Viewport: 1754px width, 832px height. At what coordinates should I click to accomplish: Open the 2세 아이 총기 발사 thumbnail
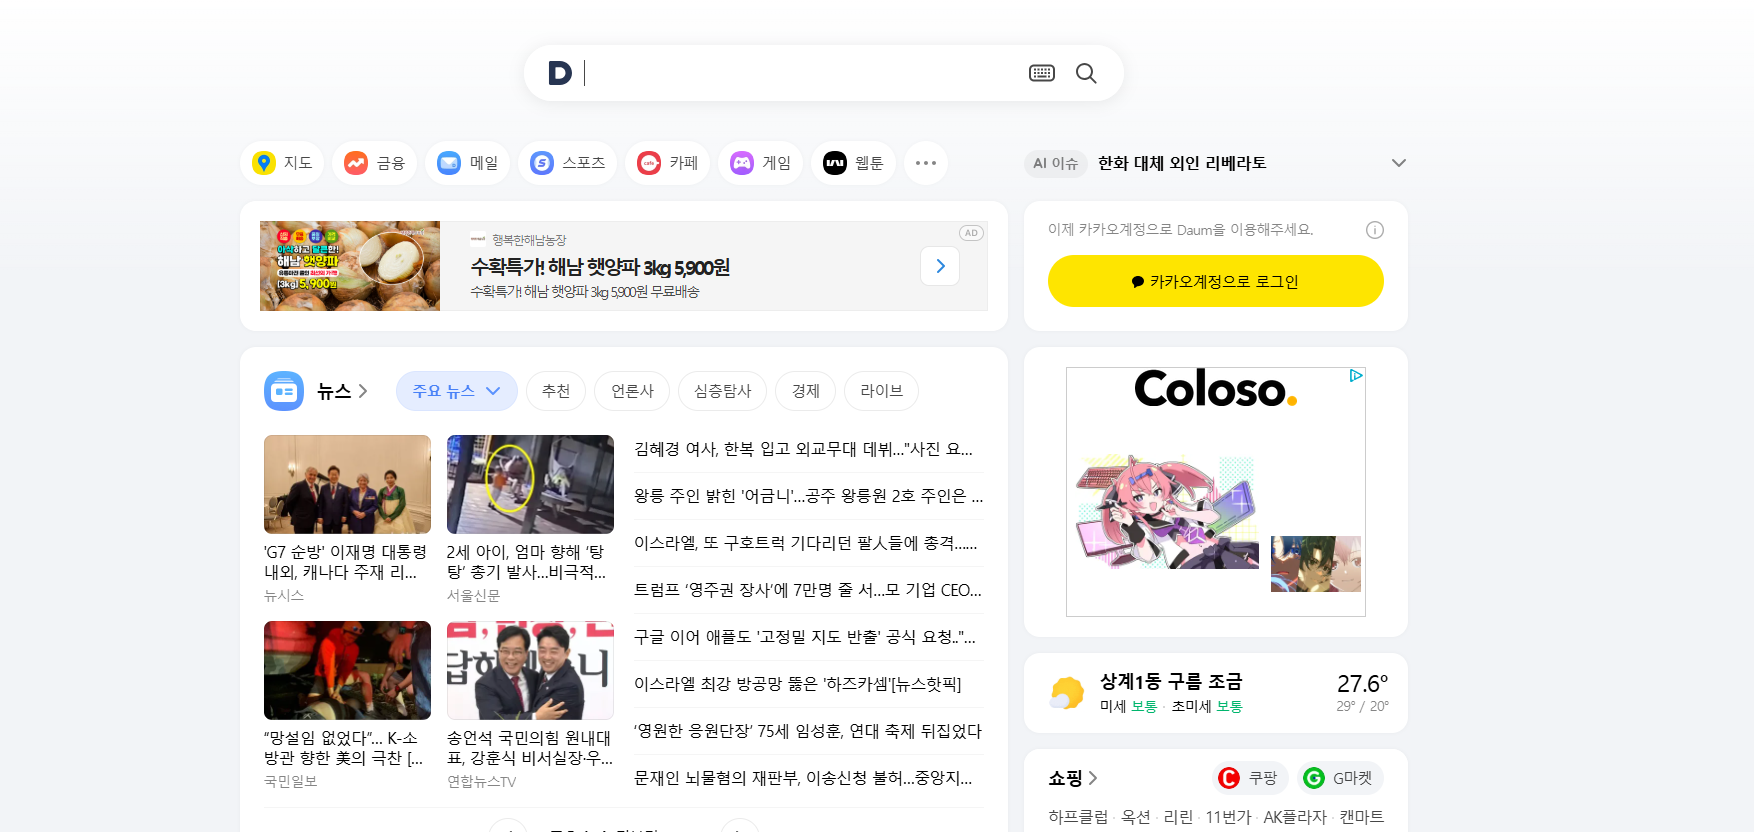530,484
